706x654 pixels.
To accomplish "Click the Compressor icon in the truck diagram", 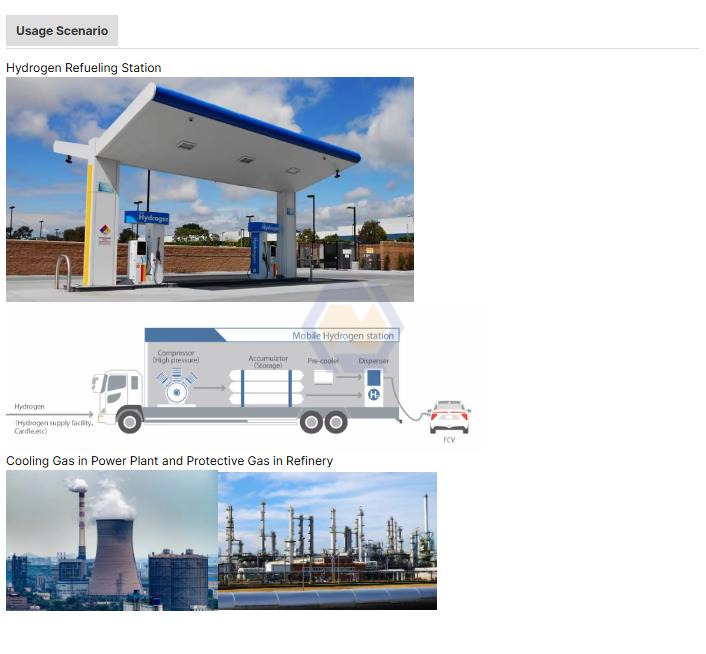I will (177, 386).
